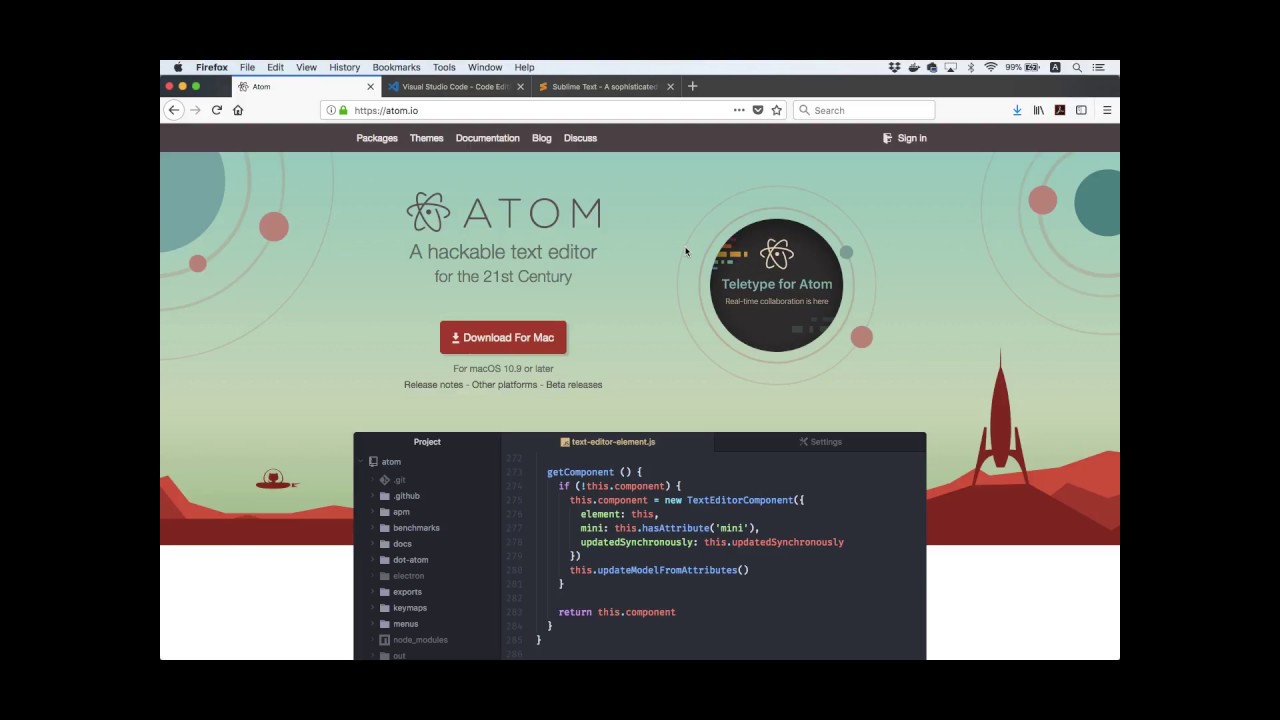Select the node_modules tree entry
The width and height of the screenshot is (1280, 720).
pyautogui.click(x=420, y=640)
